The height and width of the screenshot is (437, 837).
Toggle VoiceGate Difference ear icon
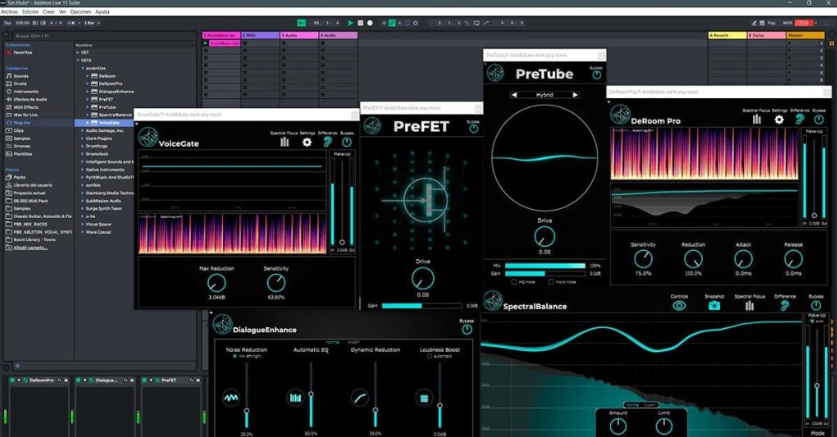pyautogui.click(x=327, y=142)
